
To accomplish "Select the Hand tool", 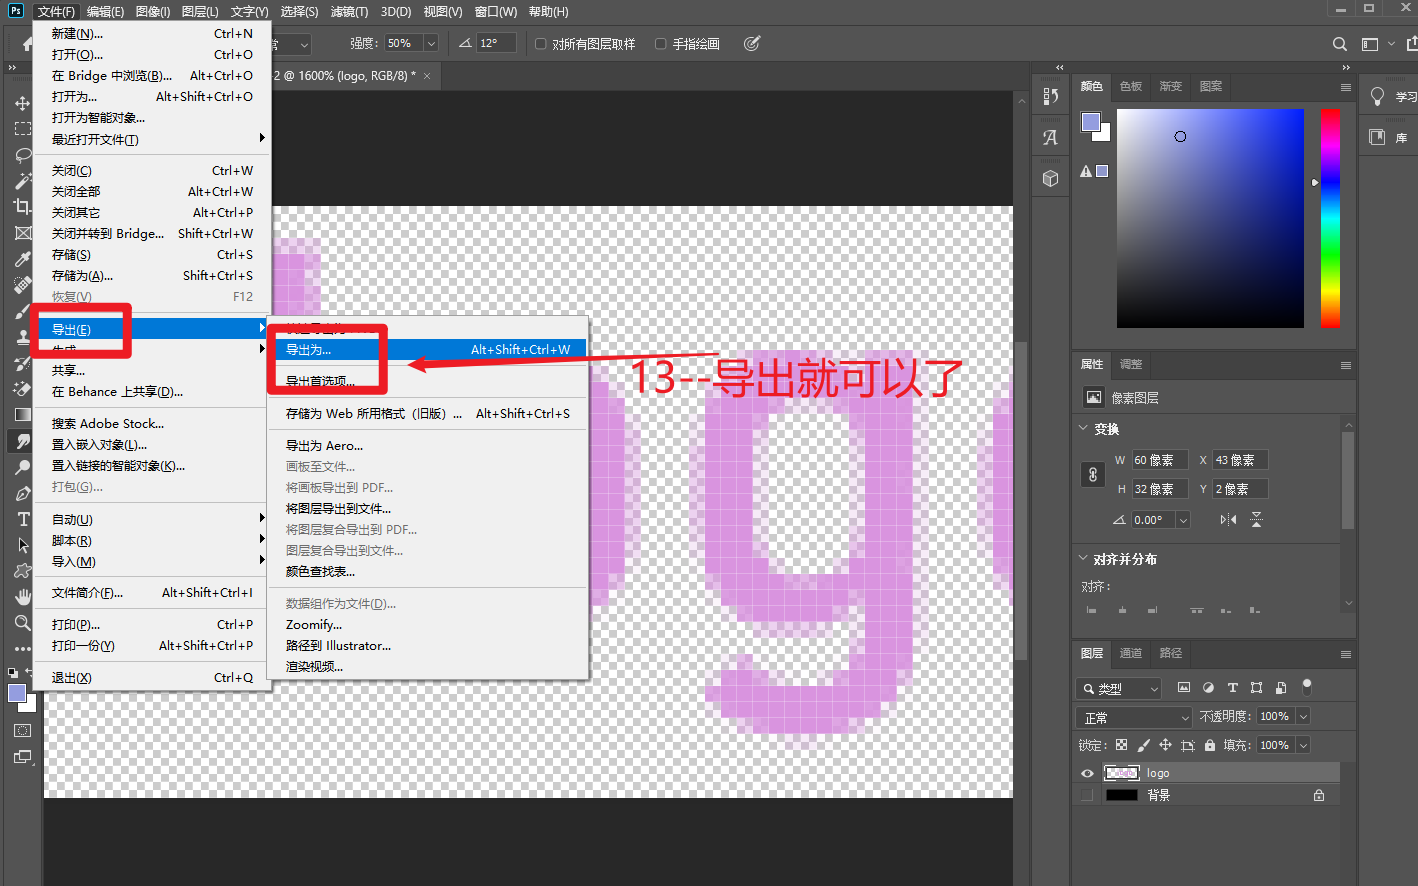I will point(22,597).
